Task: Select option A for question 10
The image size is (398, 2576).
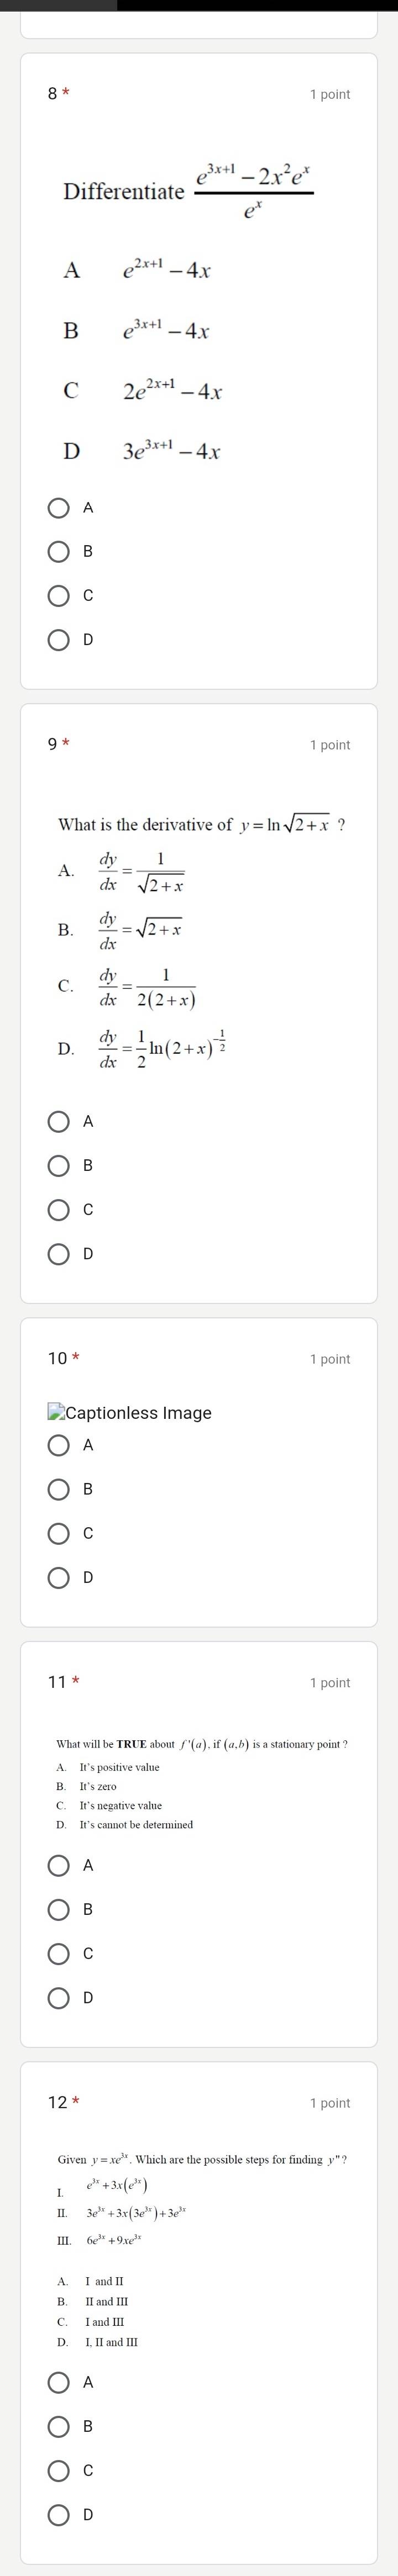Action: 60,1444
